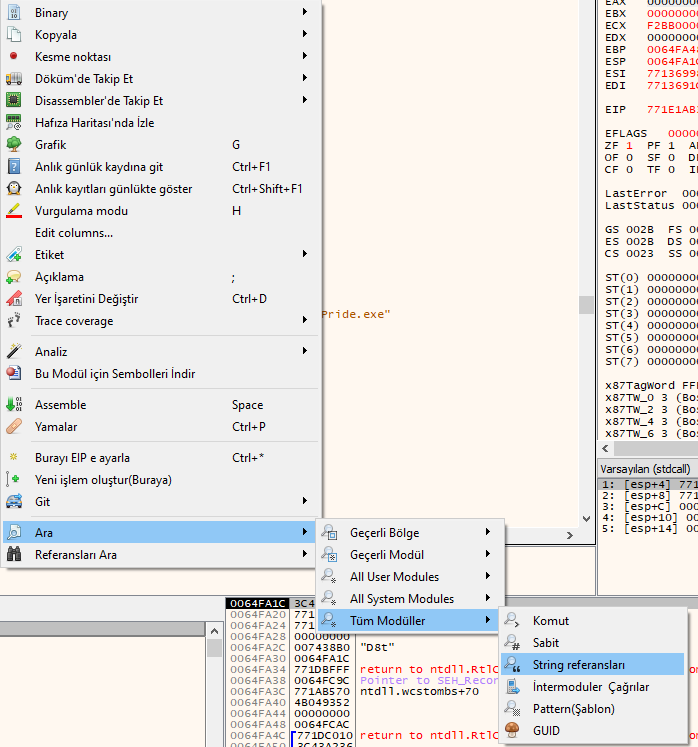Expand the Binary submenu arrow
This screenshot has width=698, height=747.
[304, 11]
